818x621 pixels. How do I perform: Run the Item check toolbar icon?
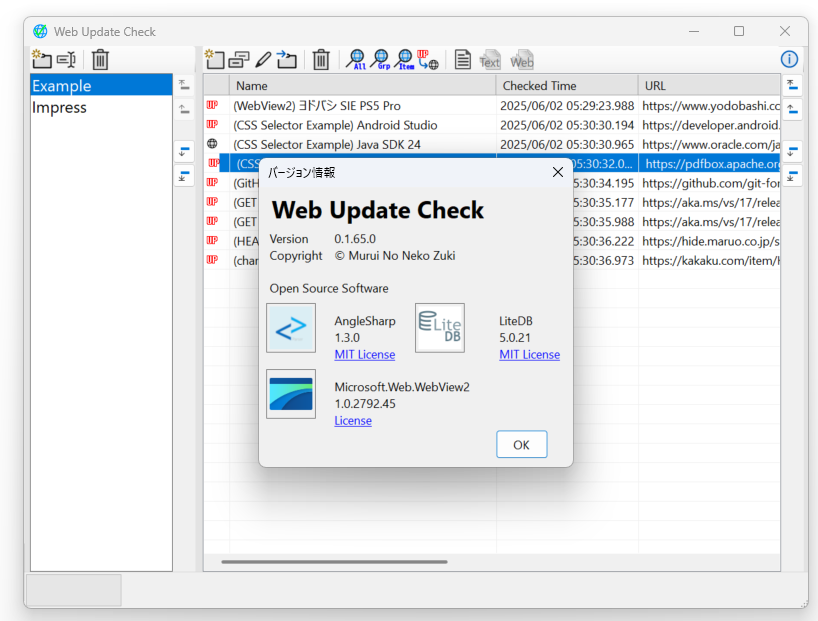tap(406, 60)
